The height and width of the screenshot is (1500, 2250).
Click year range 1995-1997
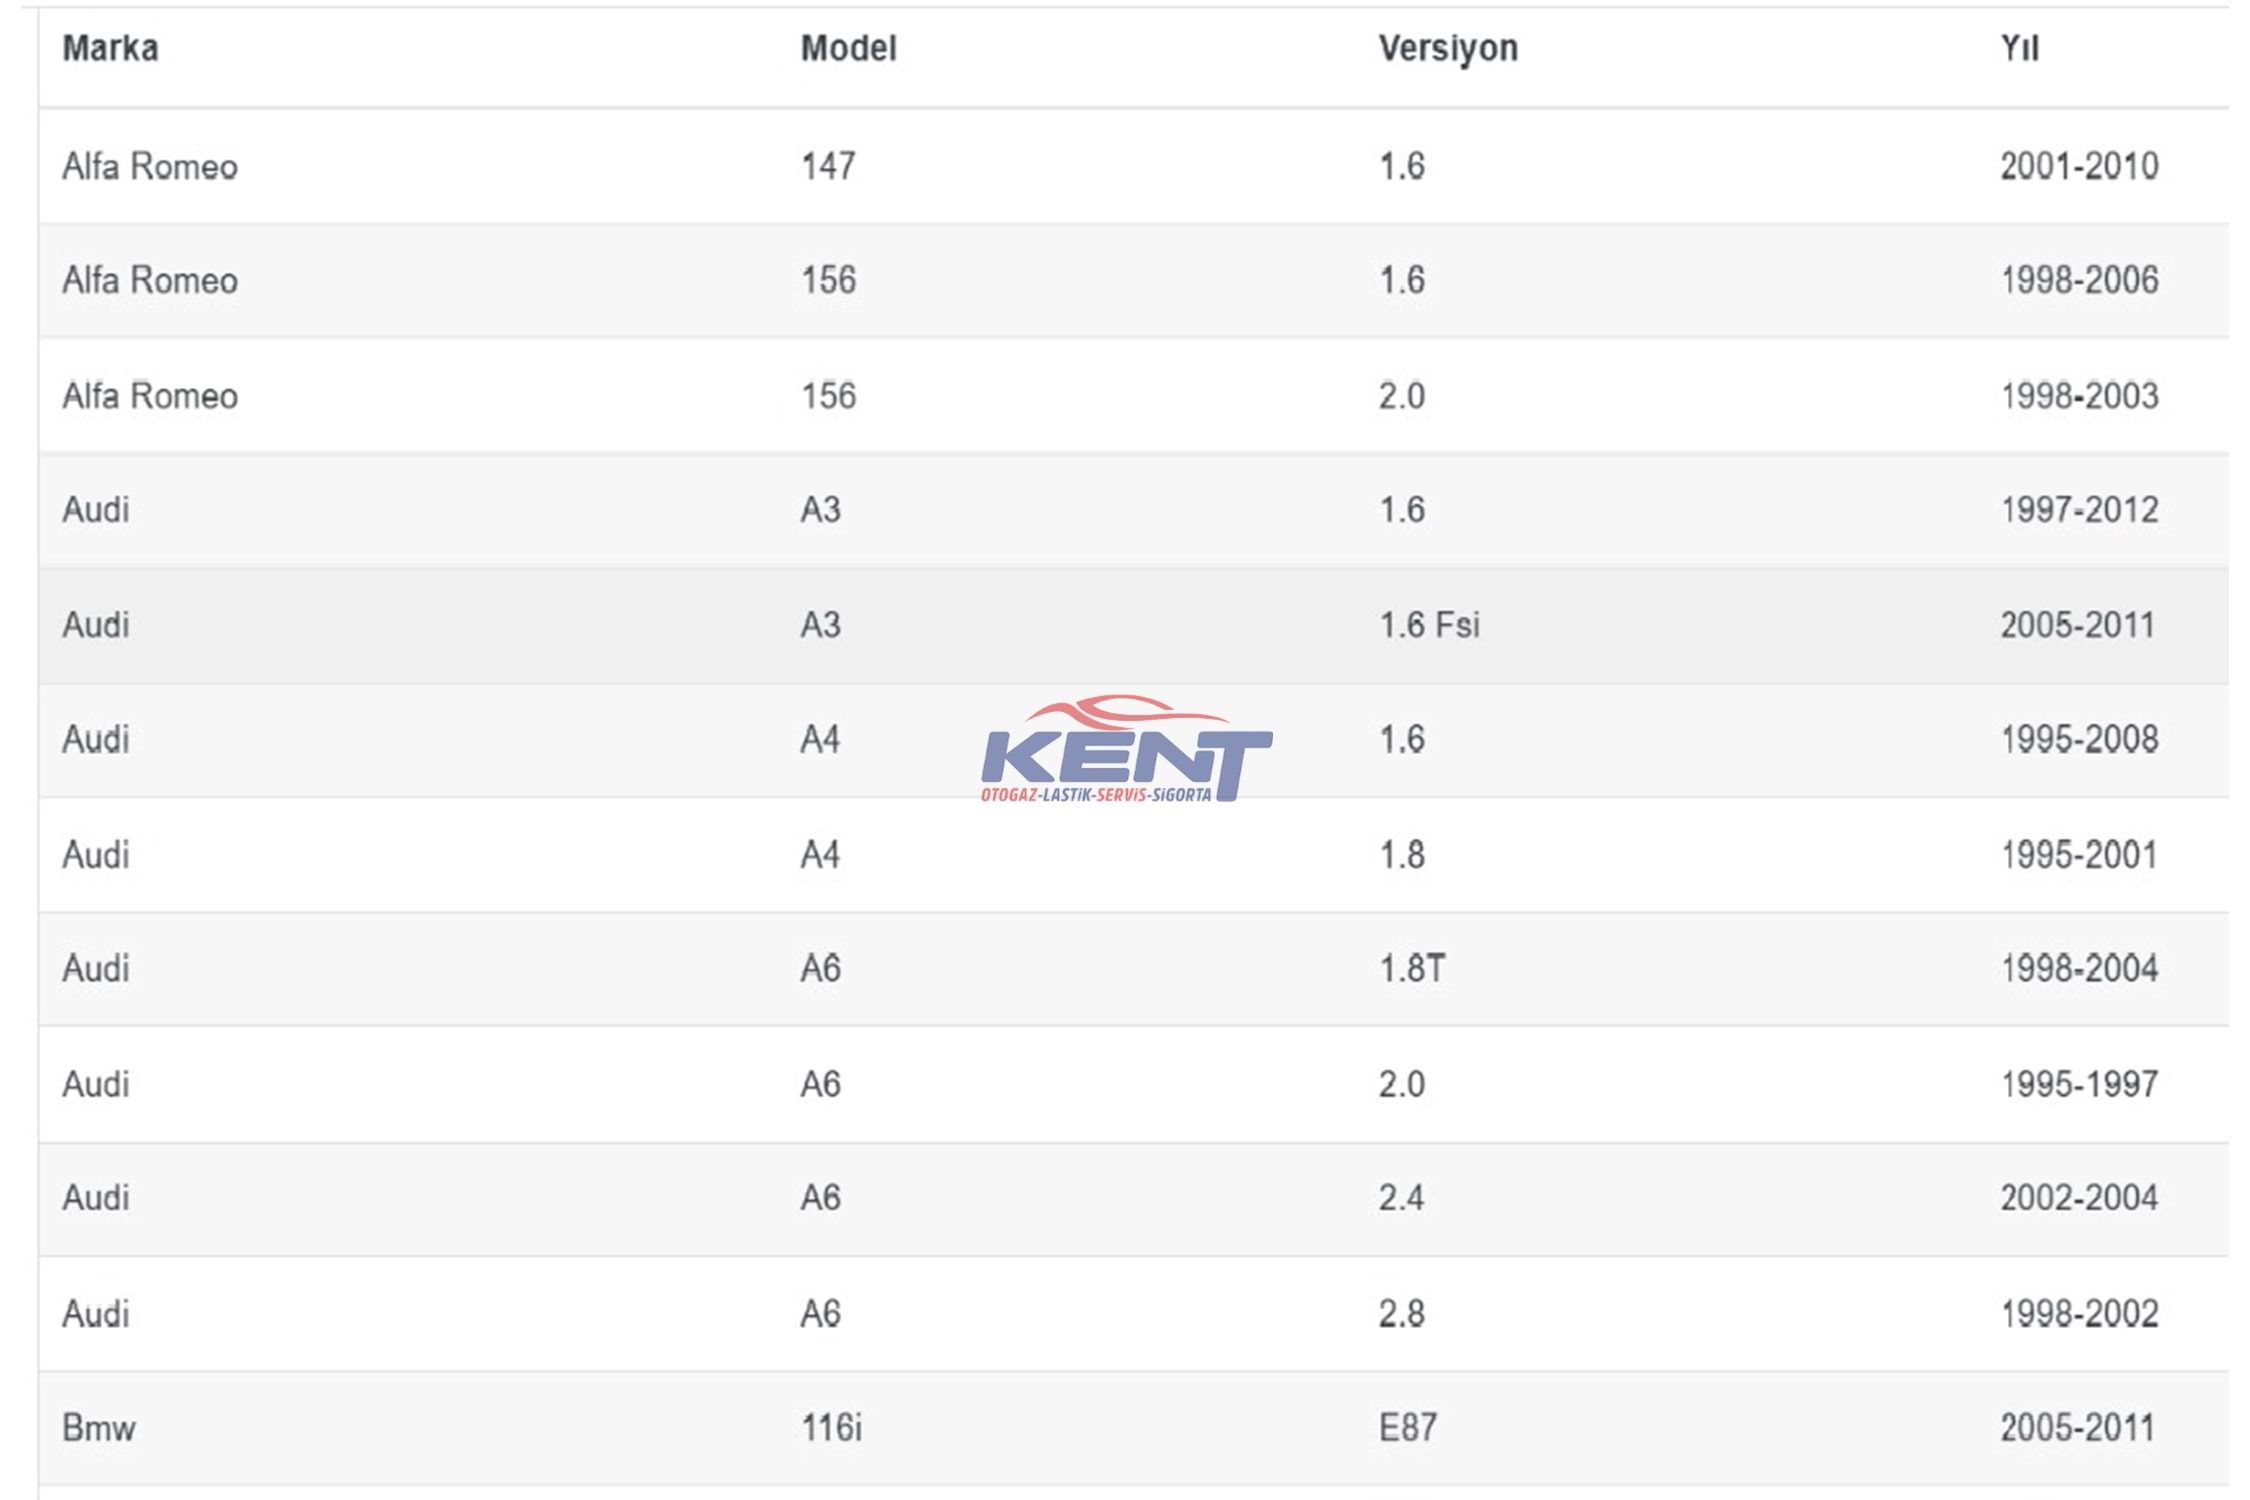pos(2079,1084)
